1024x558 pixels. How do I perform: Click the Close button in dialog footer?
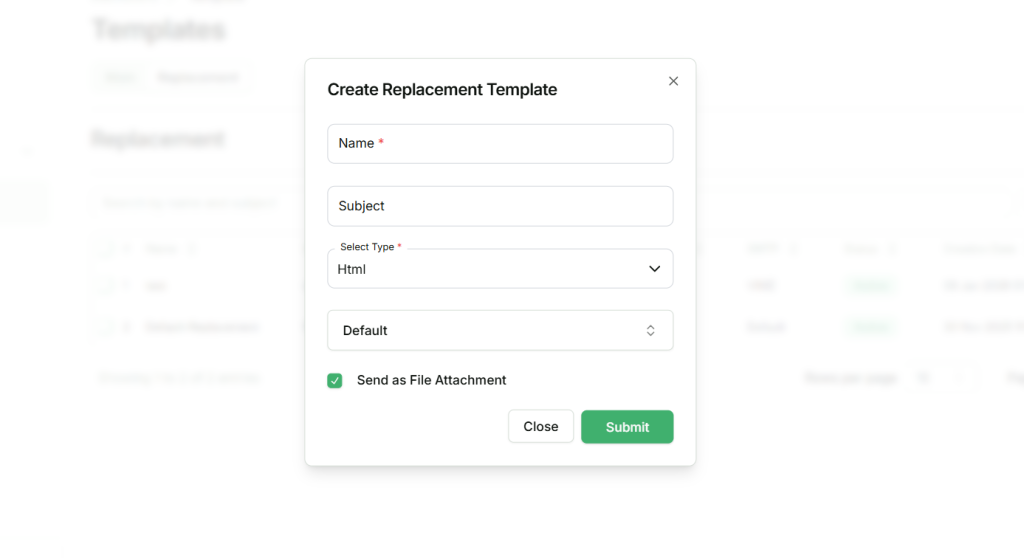[541, 427]
